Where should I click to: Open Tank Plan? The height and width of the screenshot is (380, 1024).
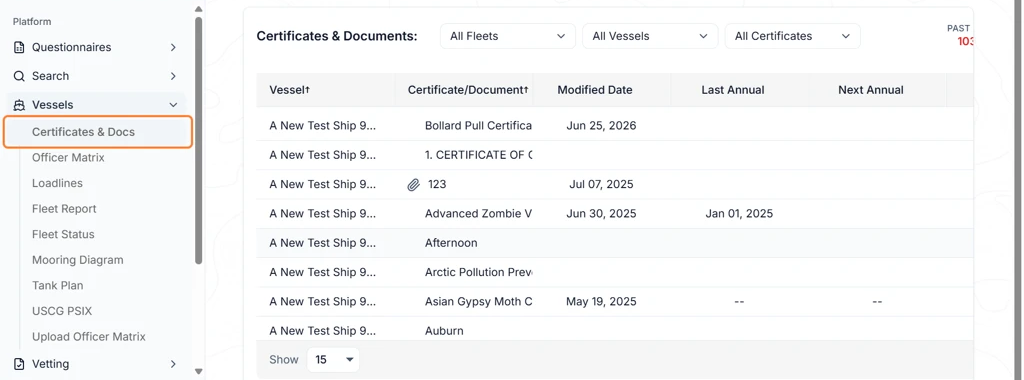coord(57,285)
